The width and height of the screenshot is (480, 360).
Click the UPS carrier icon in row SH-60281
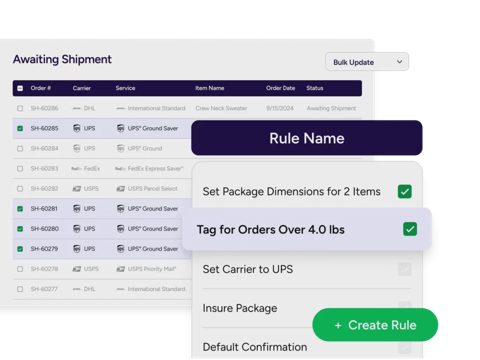point(77,209)
